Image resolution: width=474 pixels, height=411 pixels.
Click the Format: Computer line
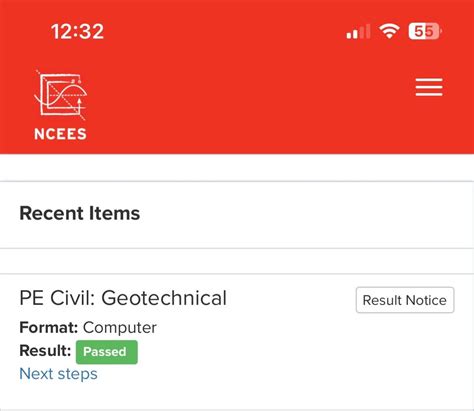click(x=88, y=328)
